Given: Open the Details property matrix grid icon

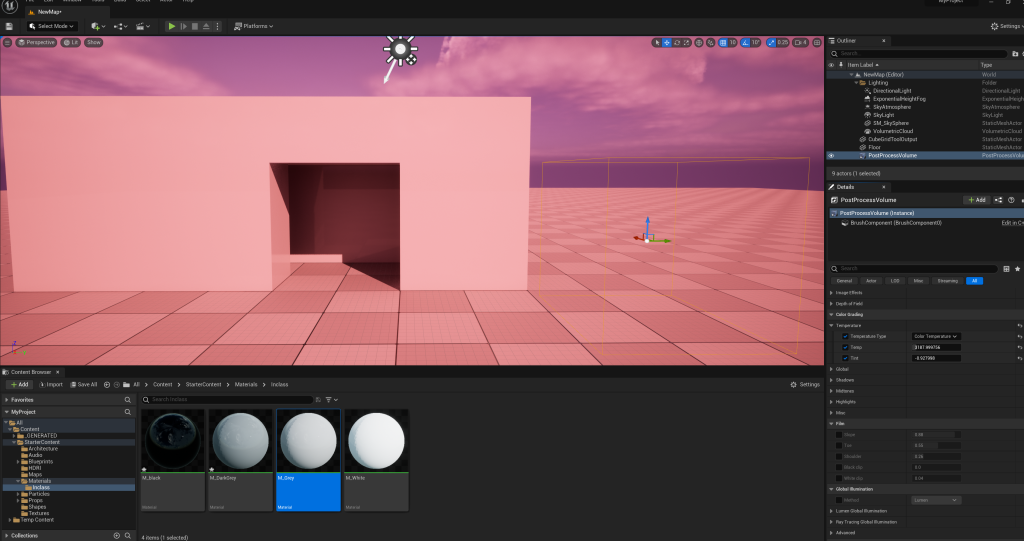Looking at the screenshot, I should (1006, 269).
